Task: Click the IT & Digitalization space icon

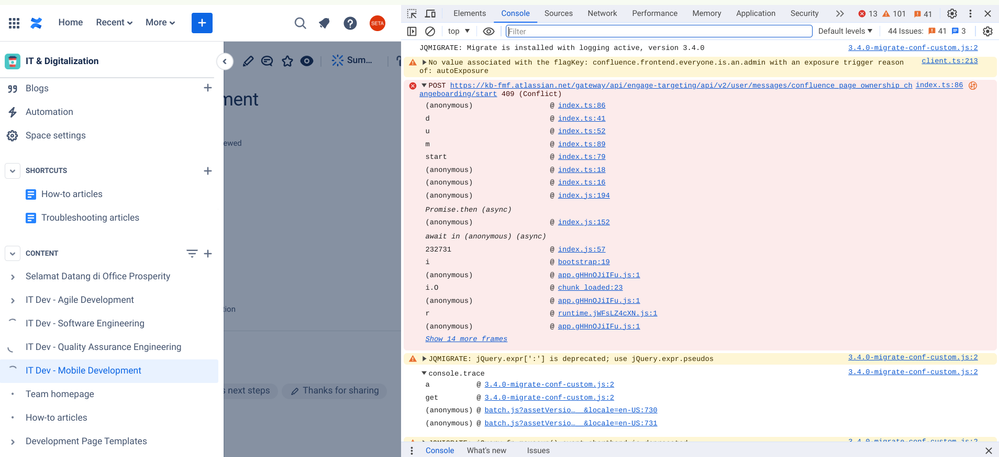Action: click(12, 61)
